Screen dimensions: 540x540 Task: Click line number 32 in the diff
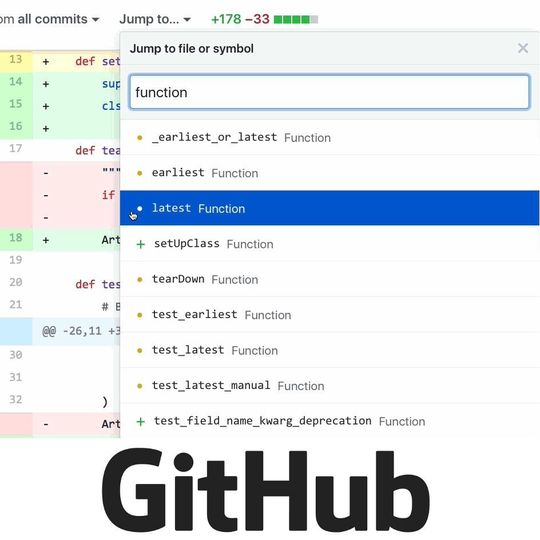pyautogui.click(x=16, y=399)
